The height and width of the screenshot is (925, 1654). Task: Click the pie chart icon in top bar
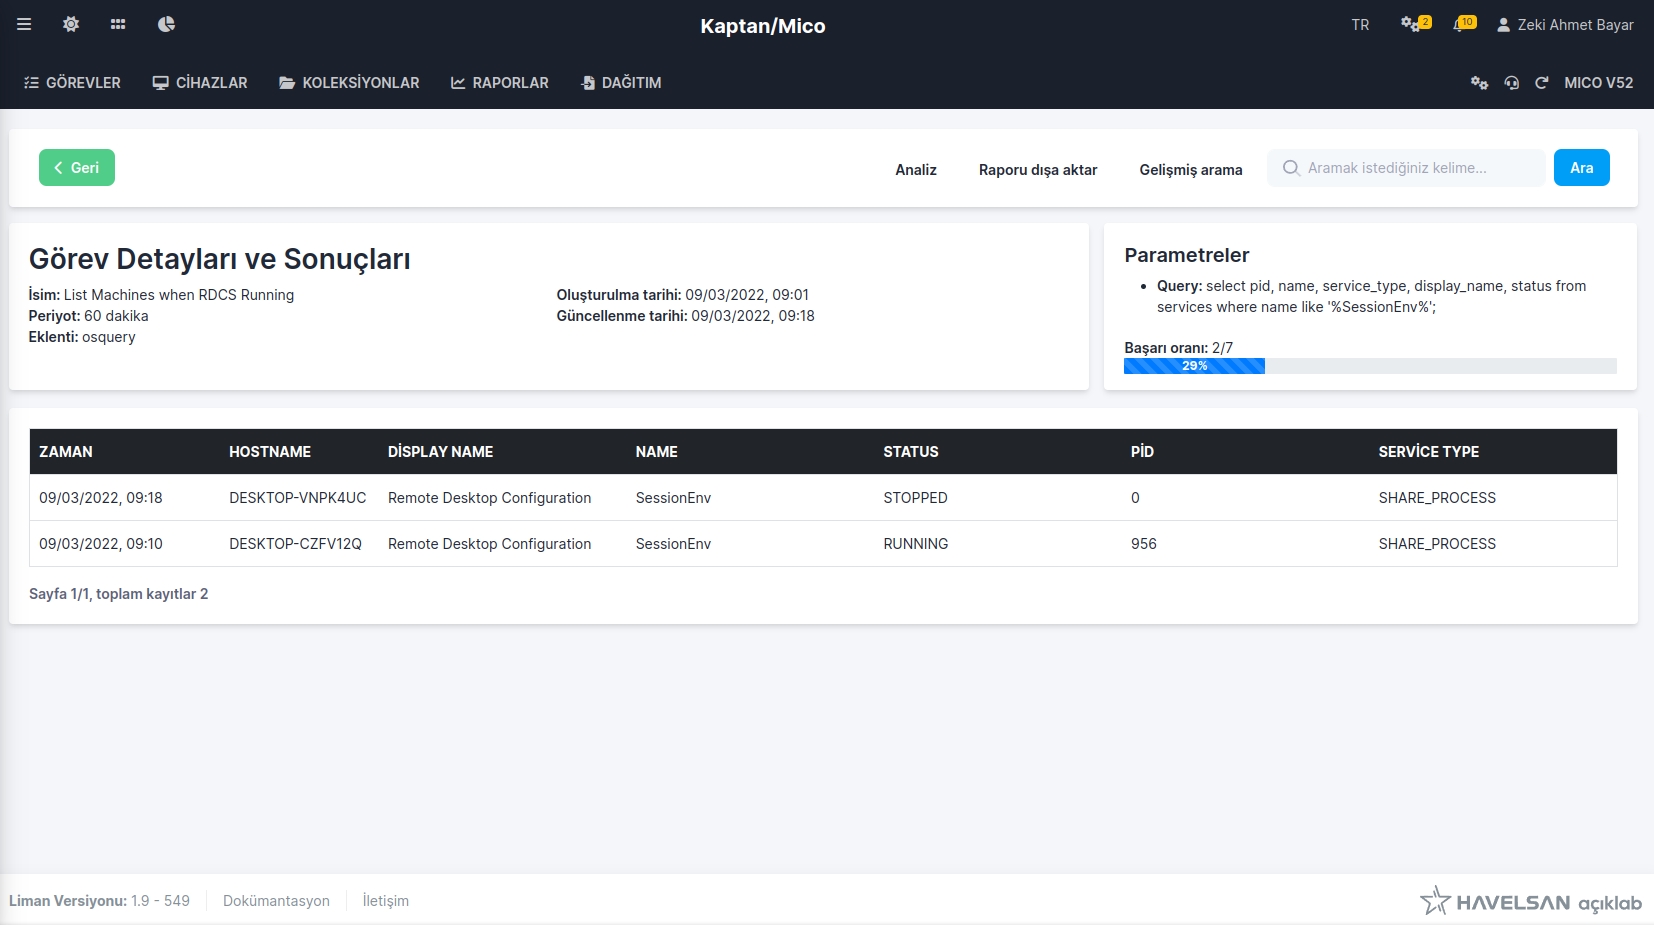pyautogui.click(x=166, y=24)
